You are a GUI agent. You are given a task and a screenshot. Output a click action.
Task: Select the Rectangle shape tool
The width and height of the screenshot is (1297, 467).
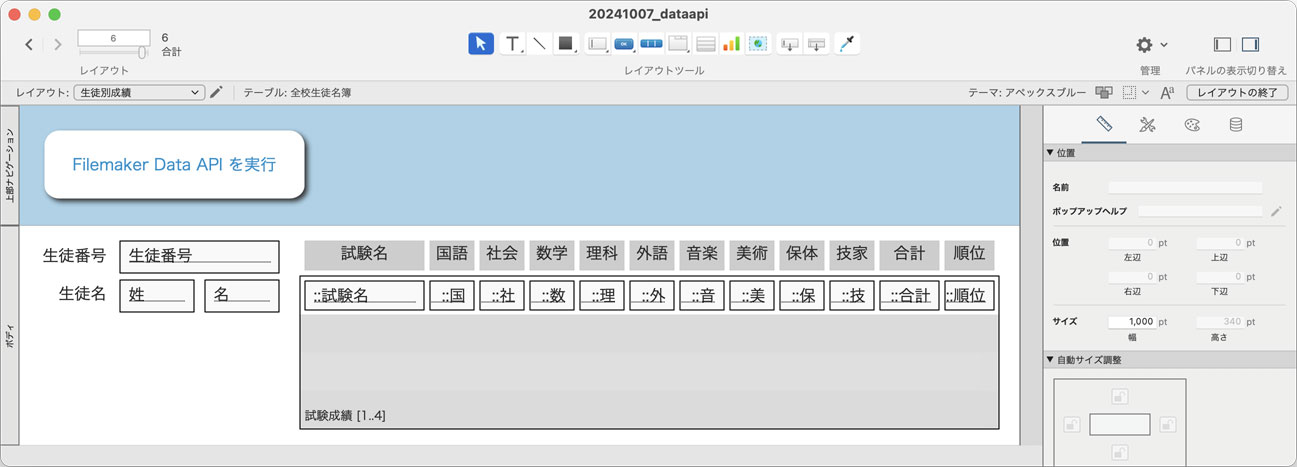(566, 43)
